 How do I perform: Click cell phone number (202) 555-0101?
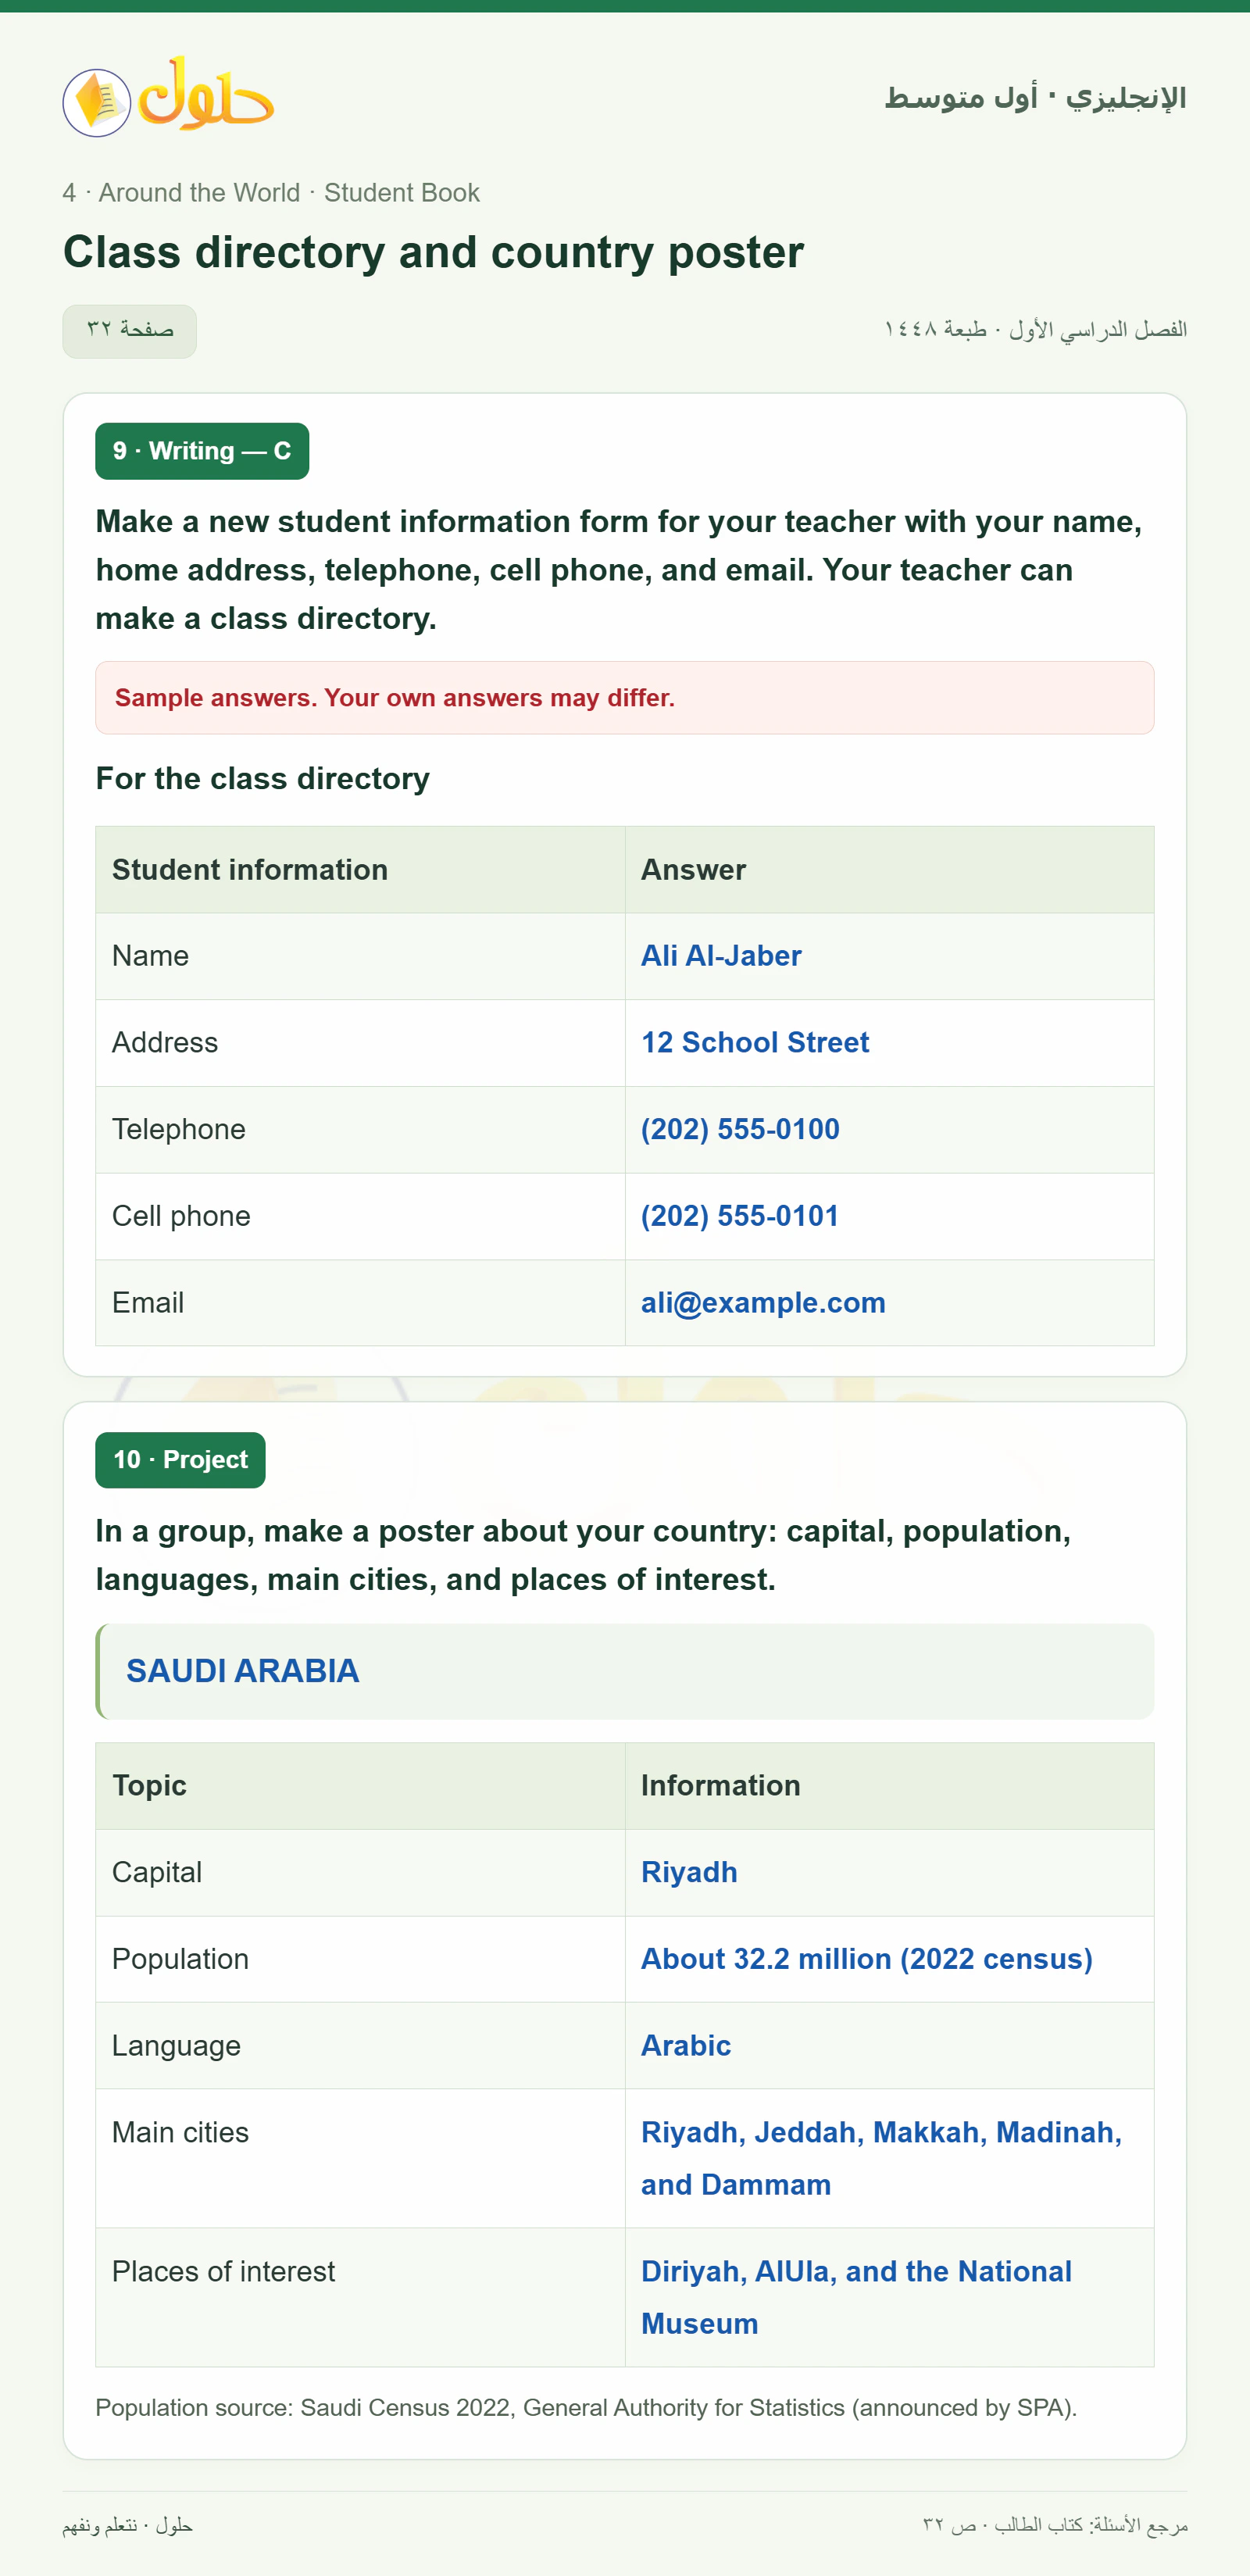[740, 1216]
